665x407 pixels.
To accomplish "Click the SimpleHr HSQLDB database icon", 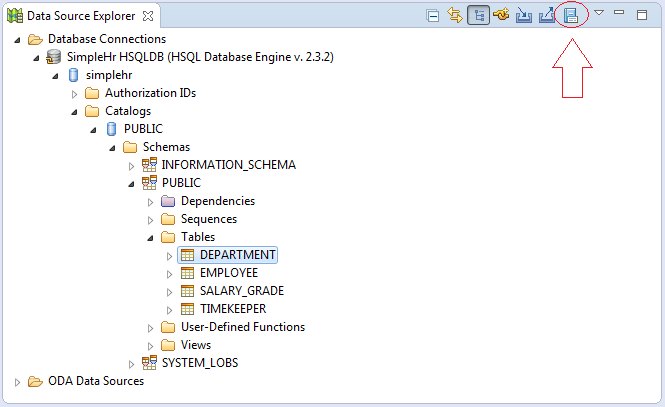I will [x=53, y=57].
